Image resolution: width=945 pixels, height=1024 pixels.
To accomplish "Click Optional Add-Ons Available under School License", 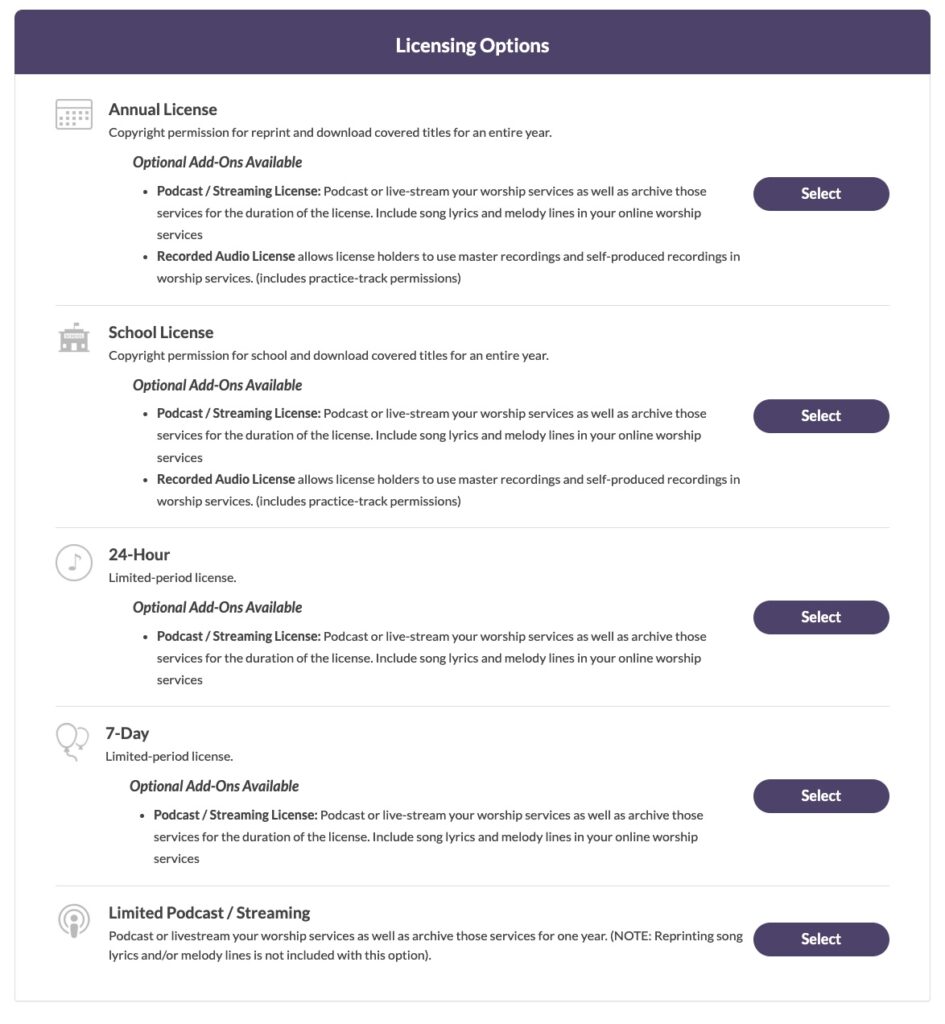I will tap(217, 385).
